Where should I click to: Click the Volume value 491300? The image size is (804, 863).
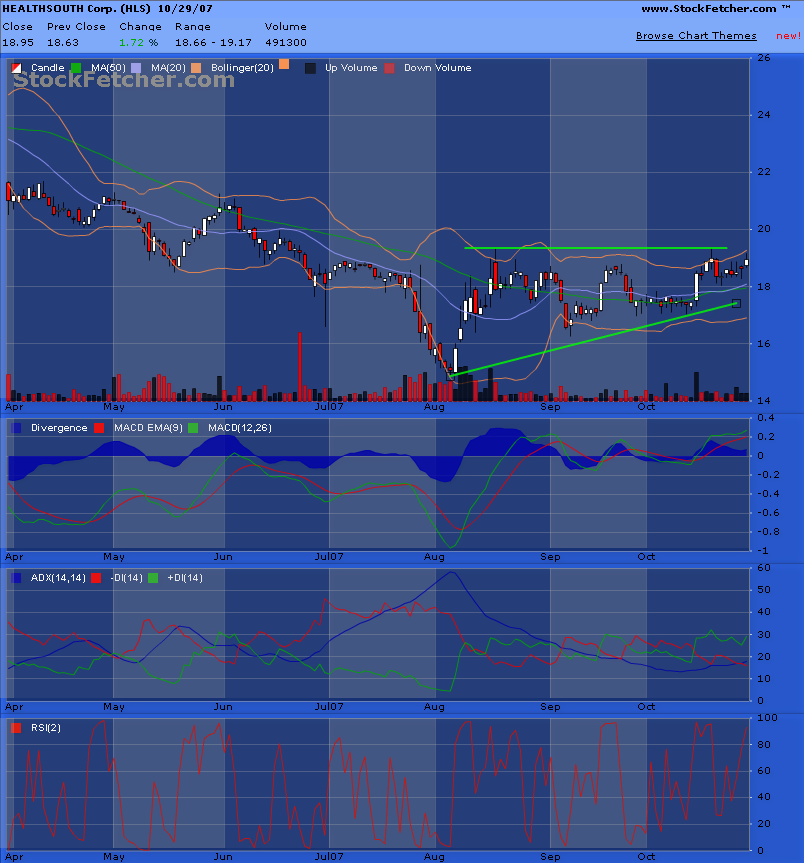tap(286, 42)
